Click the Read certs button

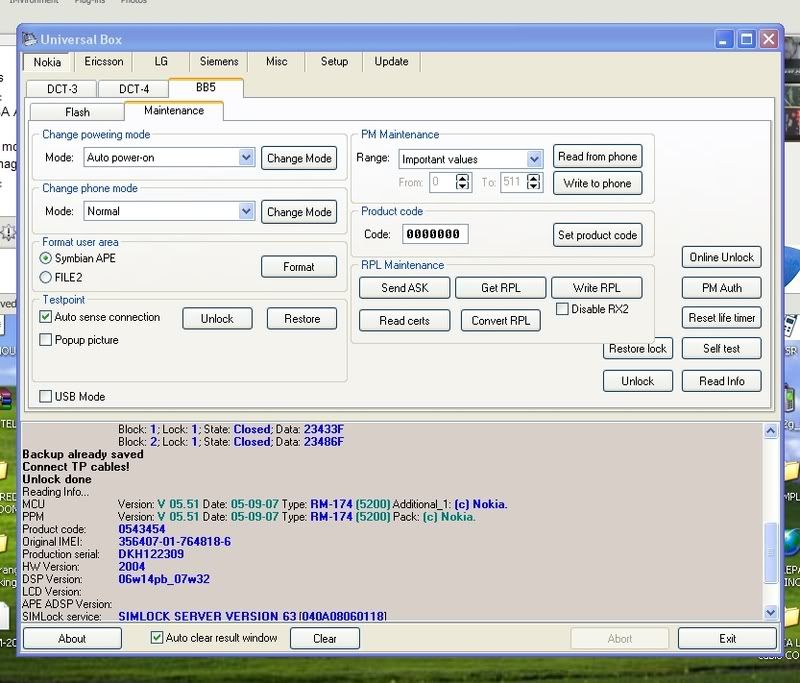[405, 320]
